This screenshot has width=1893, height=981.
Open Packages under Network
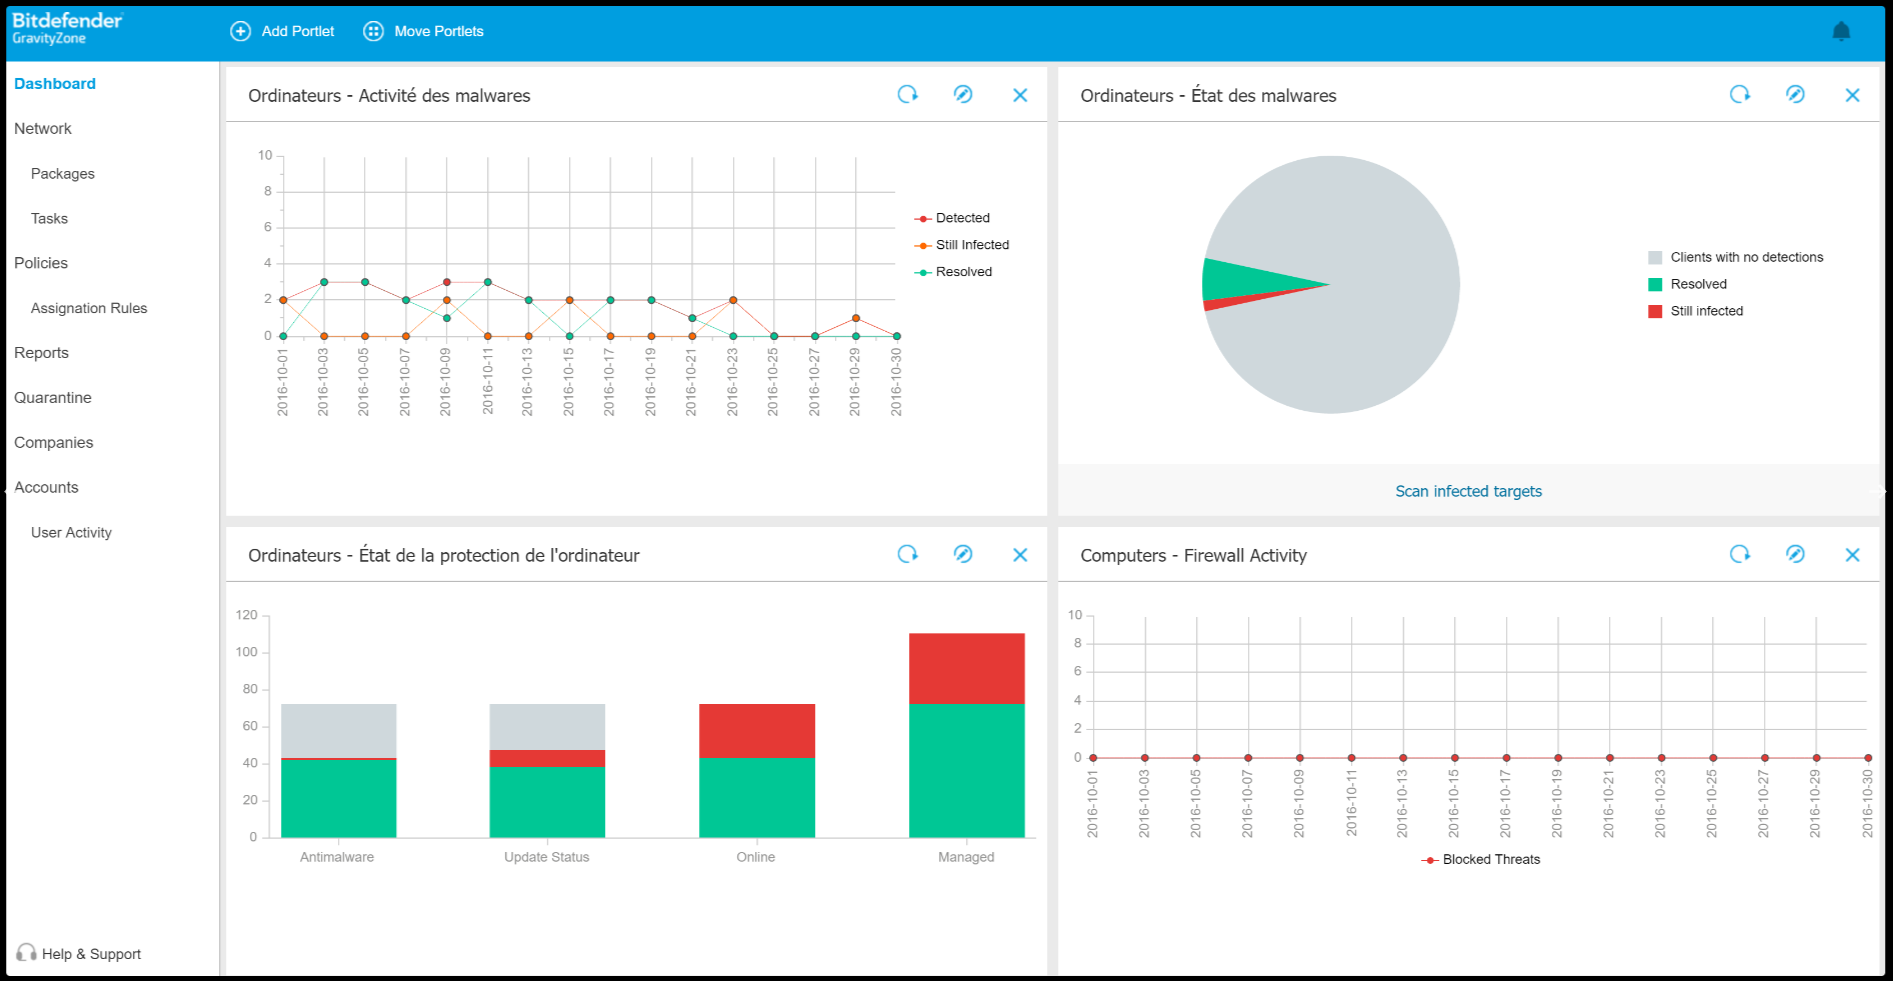pos(63,174)
